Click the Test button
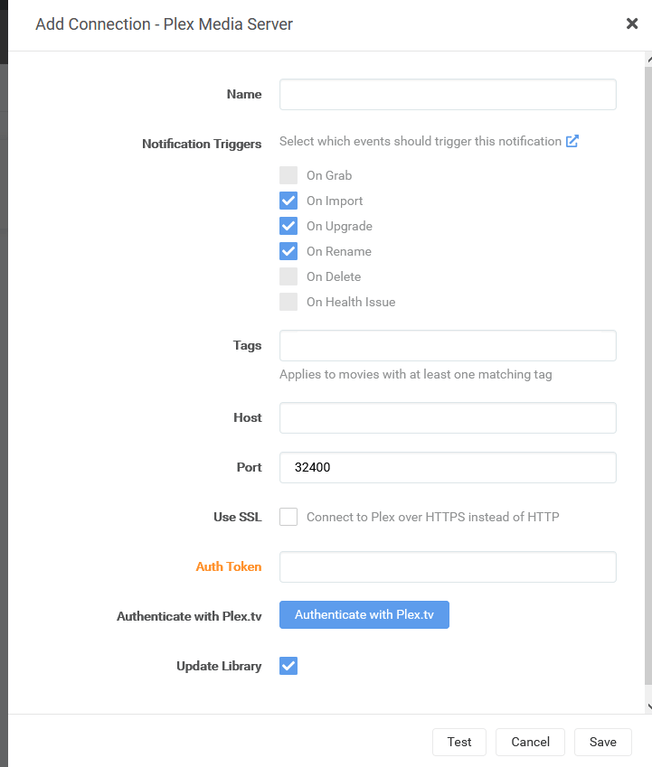652x767 pixels. point(459,742)
